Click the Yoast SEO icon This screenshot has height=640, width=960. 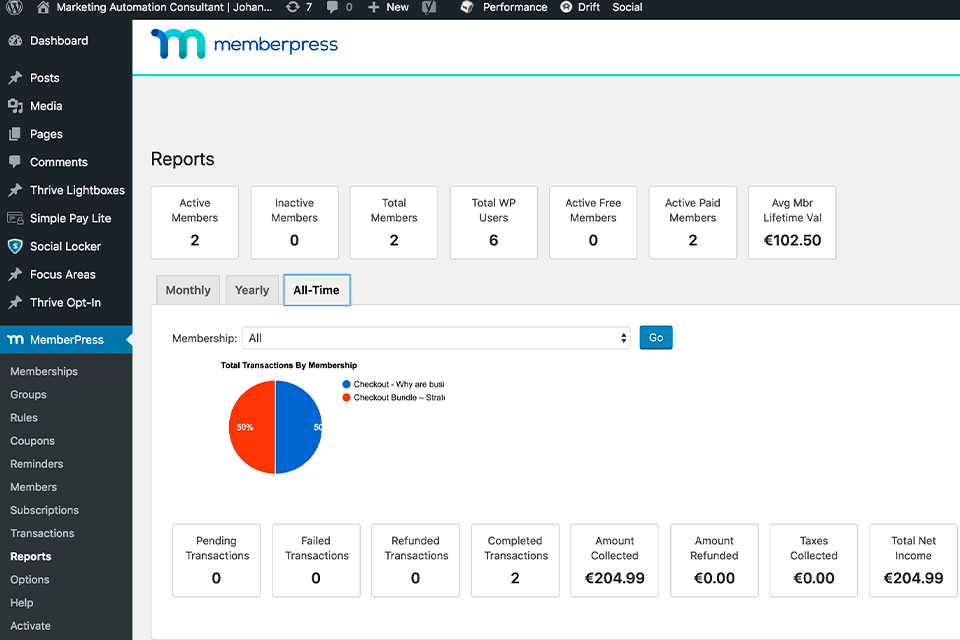[x=428, y=7]
